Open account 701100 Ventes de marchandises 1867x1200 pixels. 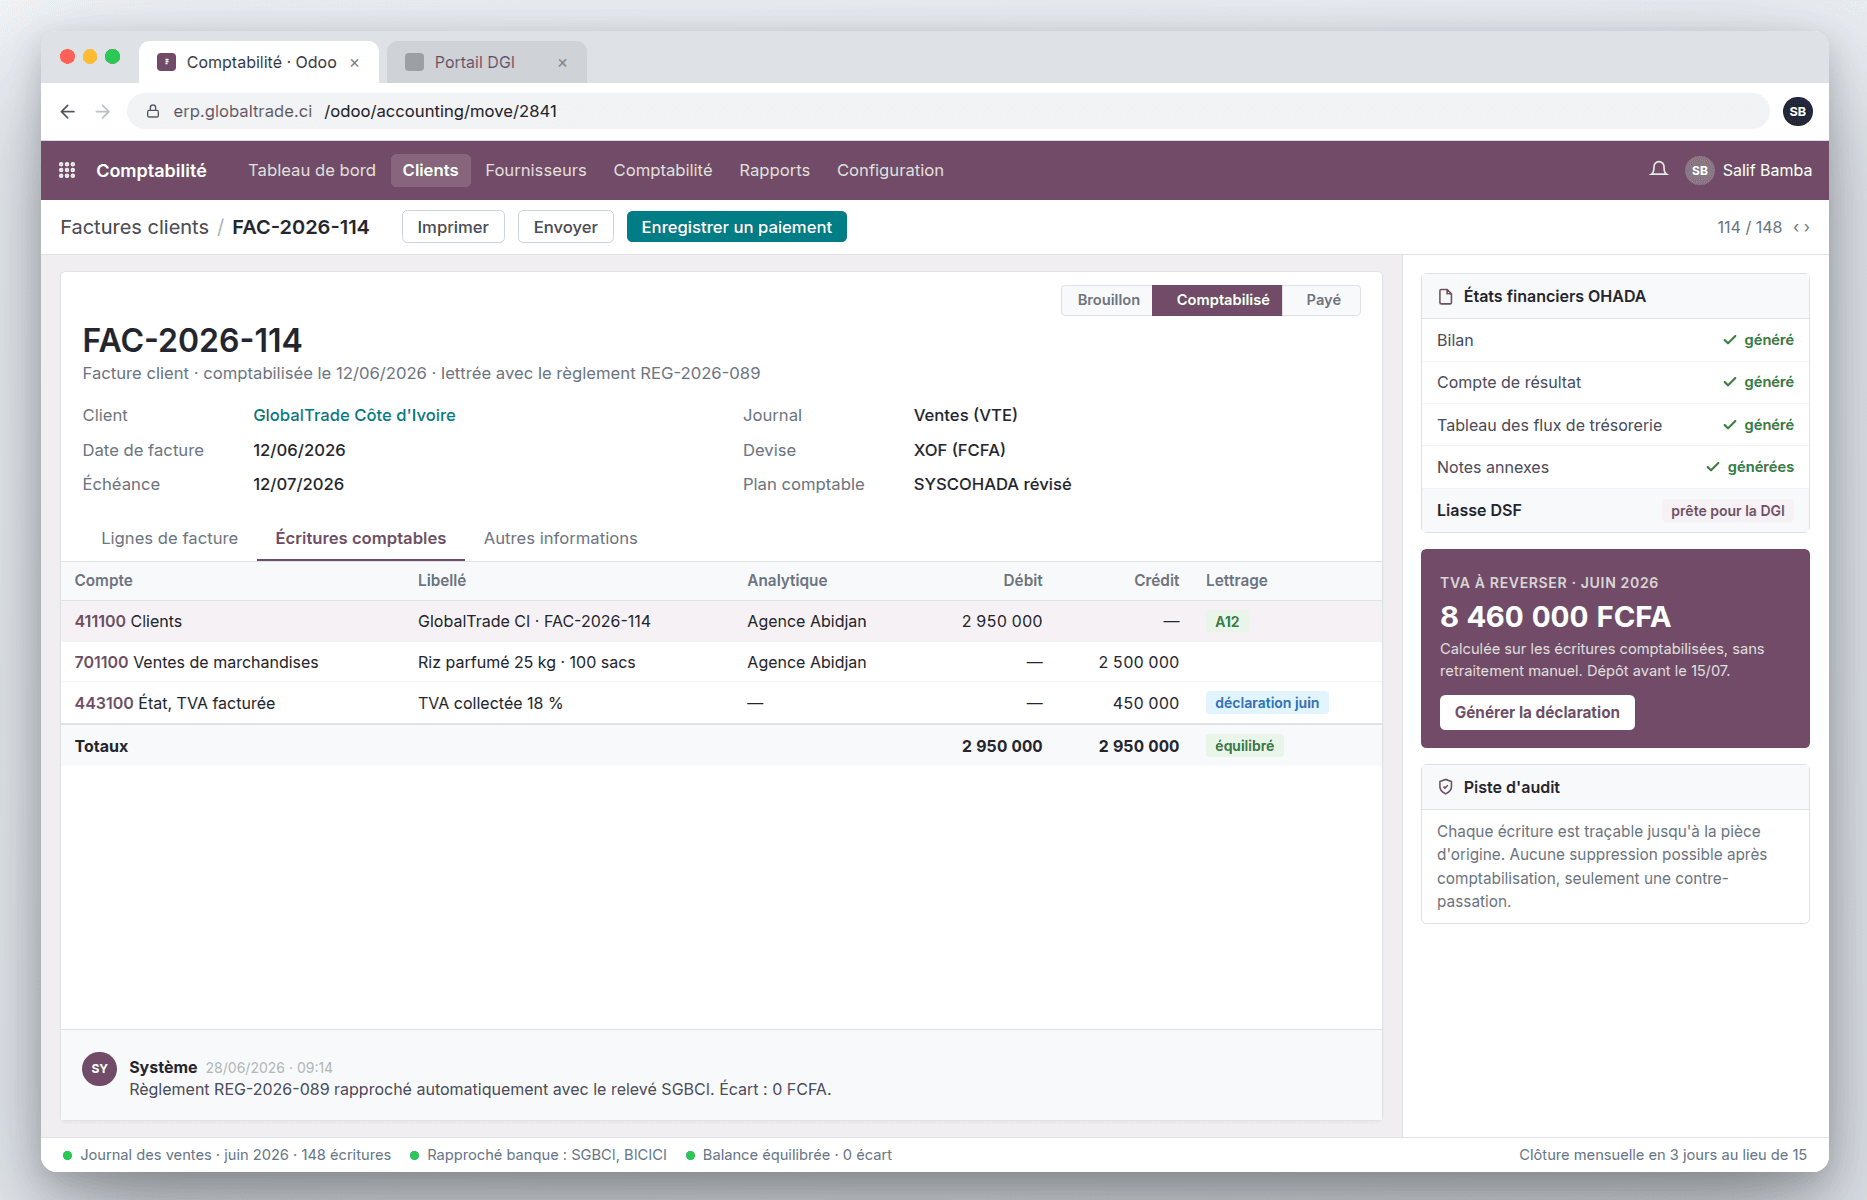click(196, 662)
